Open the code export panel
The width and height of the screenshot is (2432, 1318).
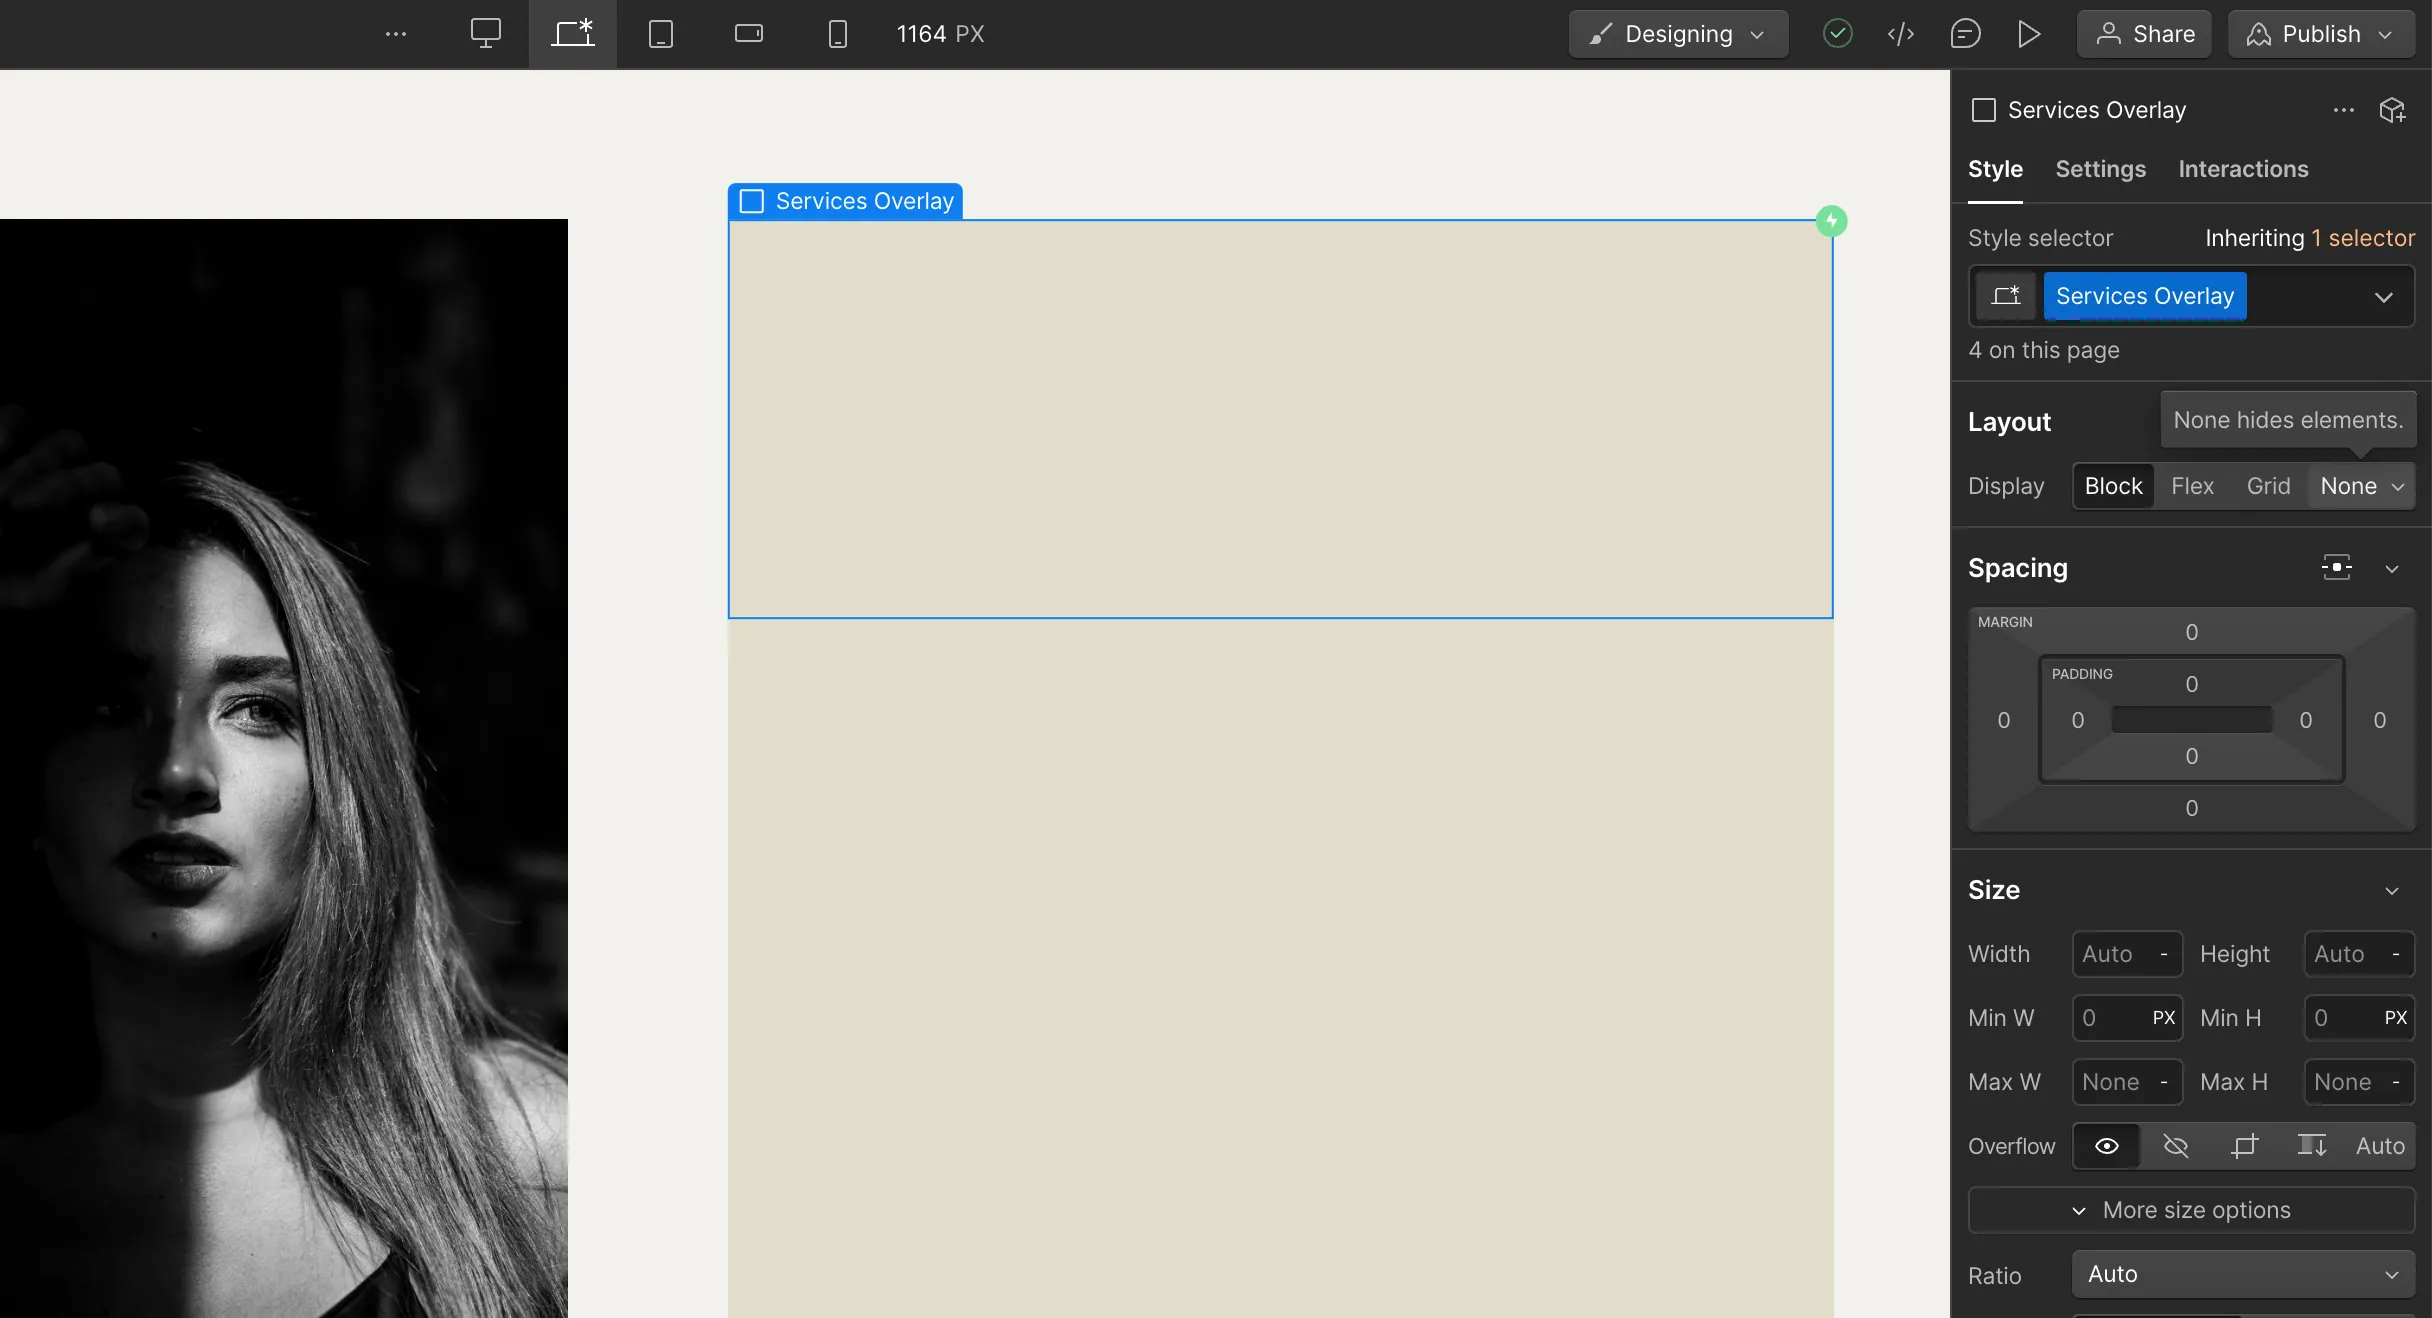pos(1901,33)
